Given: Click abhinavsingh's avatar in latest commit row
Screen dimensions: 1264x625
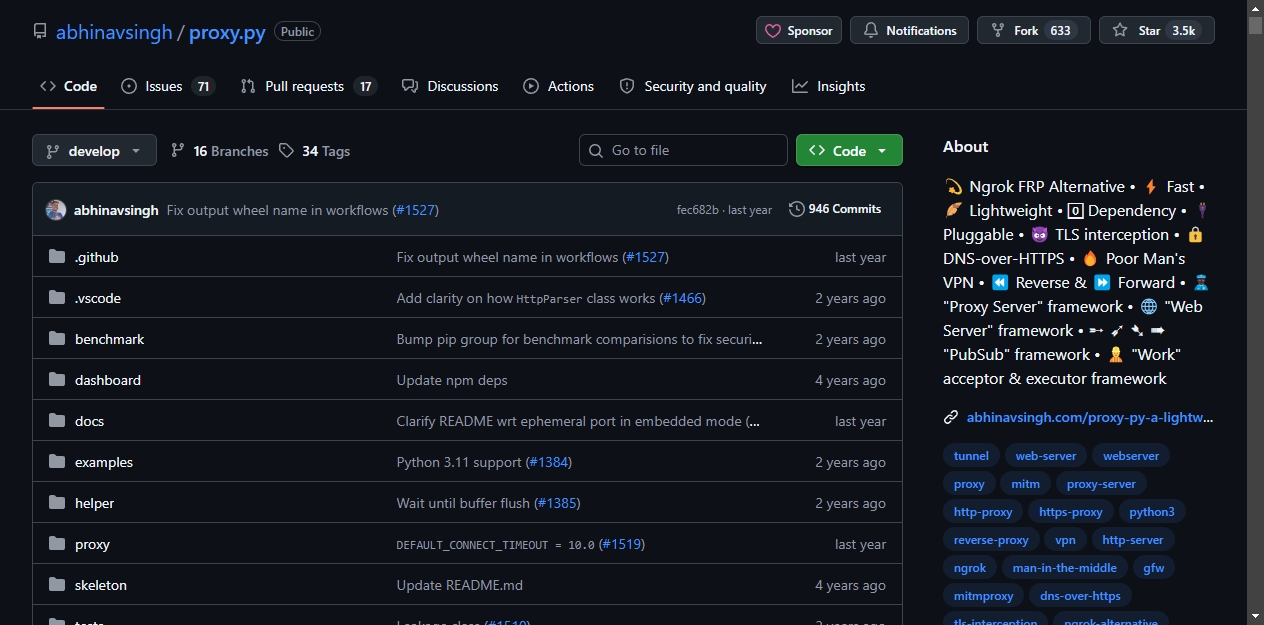Looking at the screenshot, I should click(x=56, y=210).
